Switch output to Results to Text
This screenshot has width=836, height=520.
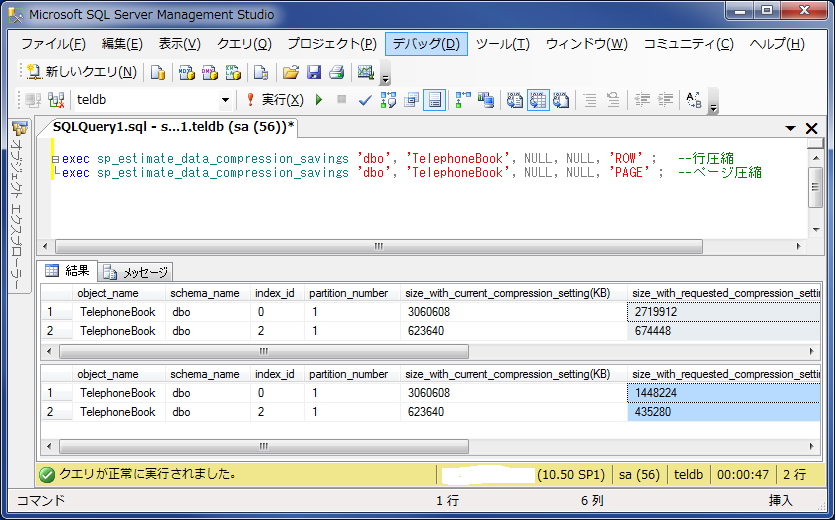[x=515, y=100]
